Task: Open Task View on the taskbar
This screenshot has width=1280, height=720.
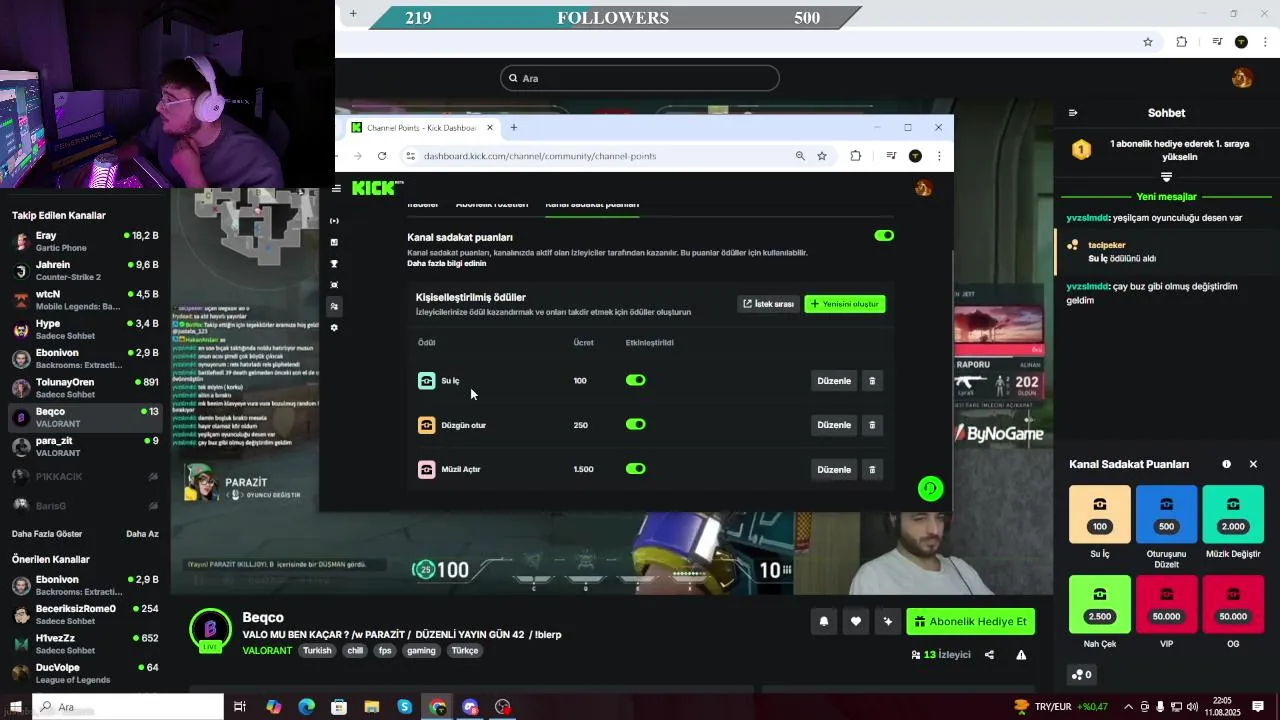Action: (240, 707)
